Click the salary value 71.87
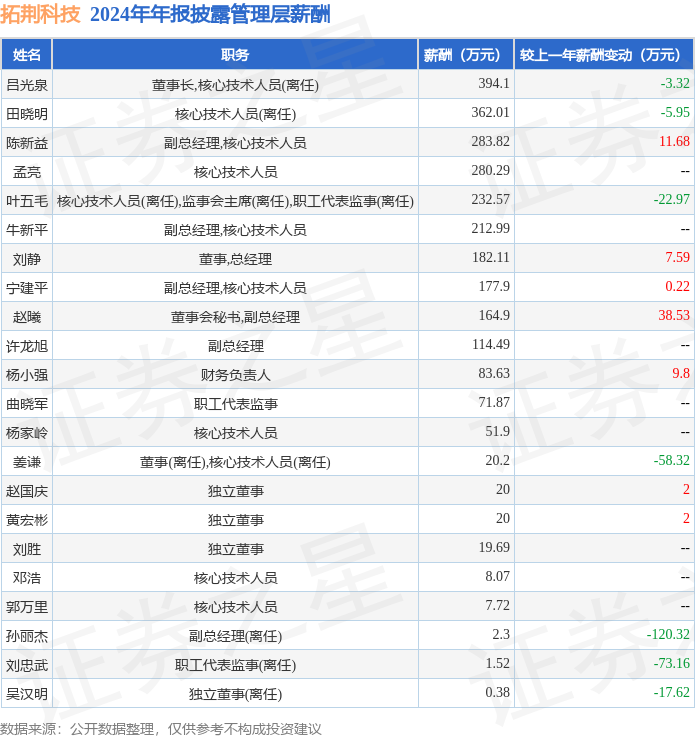Image resolution: width=695 pixels, height=738 pixels. click(x=494, y=402)
